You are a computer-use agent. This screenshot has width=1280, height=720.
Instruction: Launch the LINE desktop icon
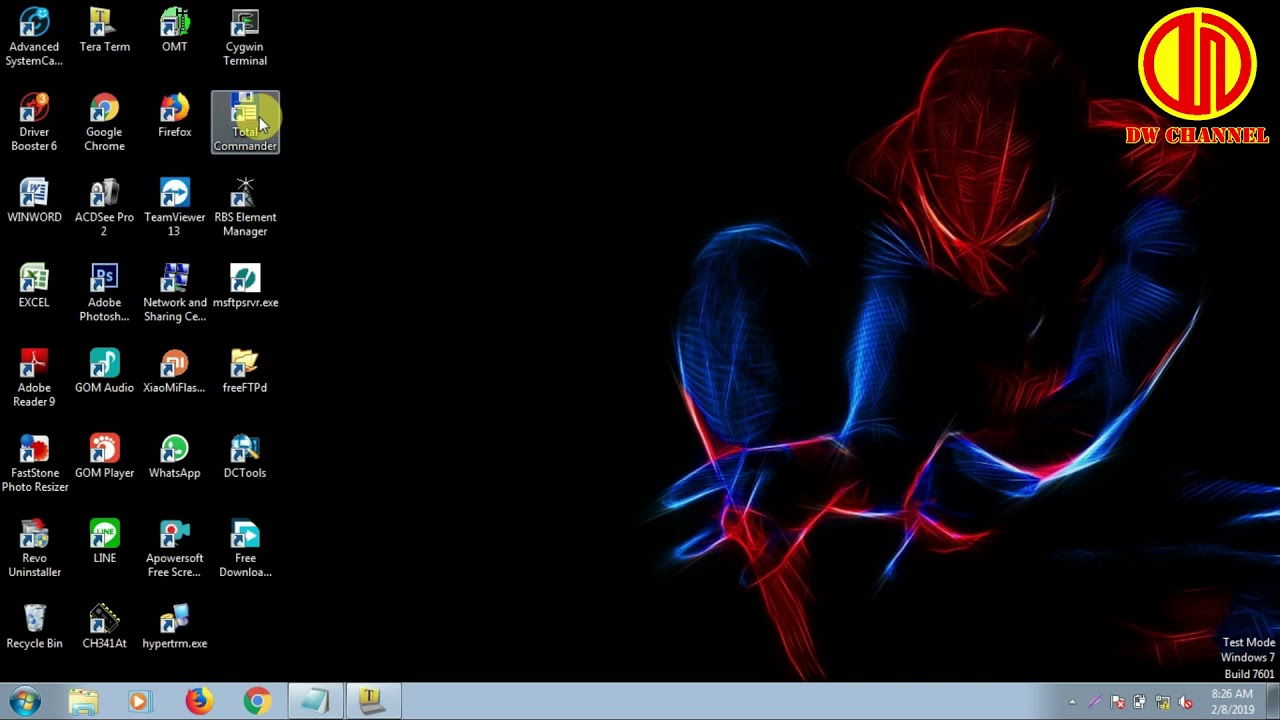click(x=104, y=541)
